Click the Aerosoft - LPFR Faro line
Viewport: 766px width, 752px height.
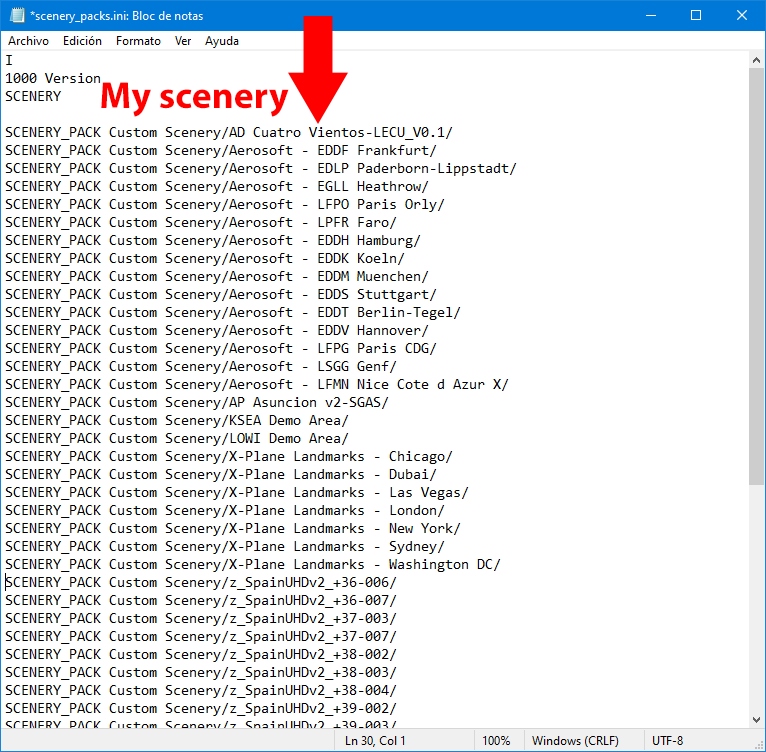click(x=201, y=223)
